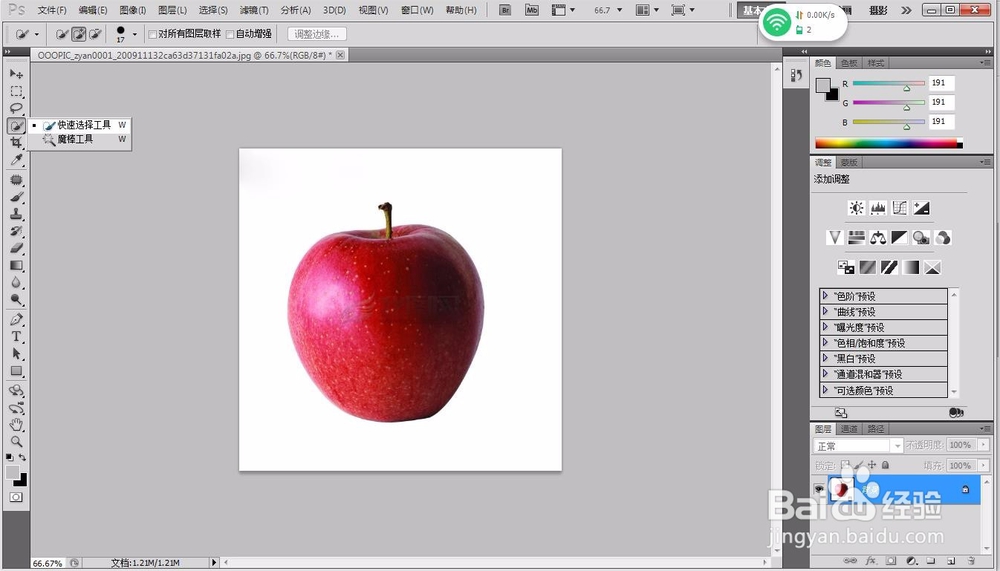Select the Move tool
The image size is (1000, 571).
pyautogui.click(x=16, y=74)
